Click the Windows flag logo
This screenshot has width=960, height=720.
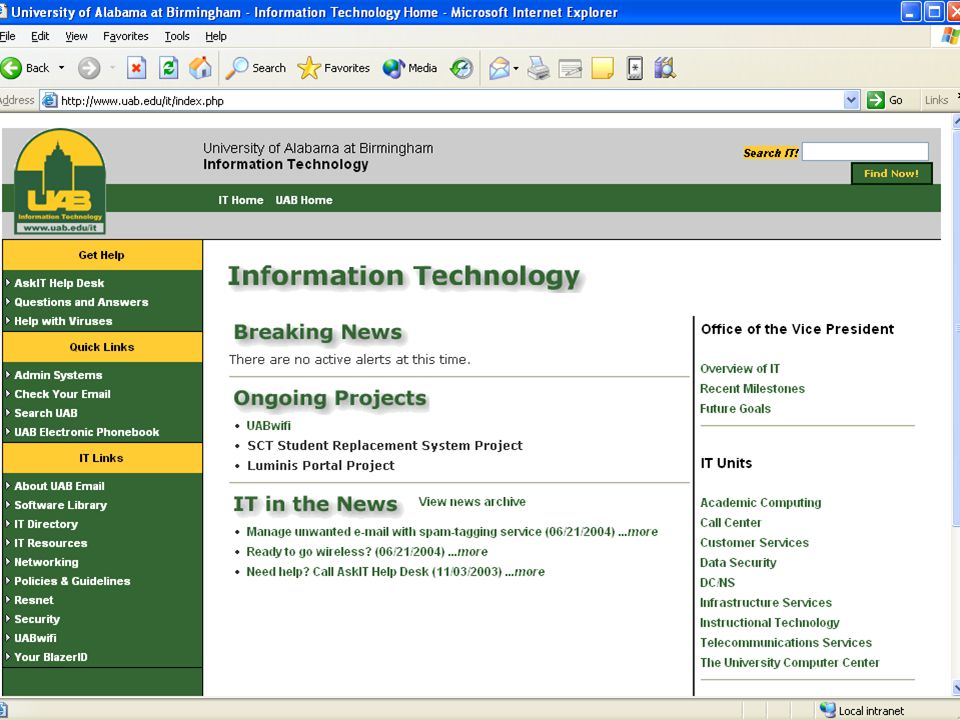point(951,36)
